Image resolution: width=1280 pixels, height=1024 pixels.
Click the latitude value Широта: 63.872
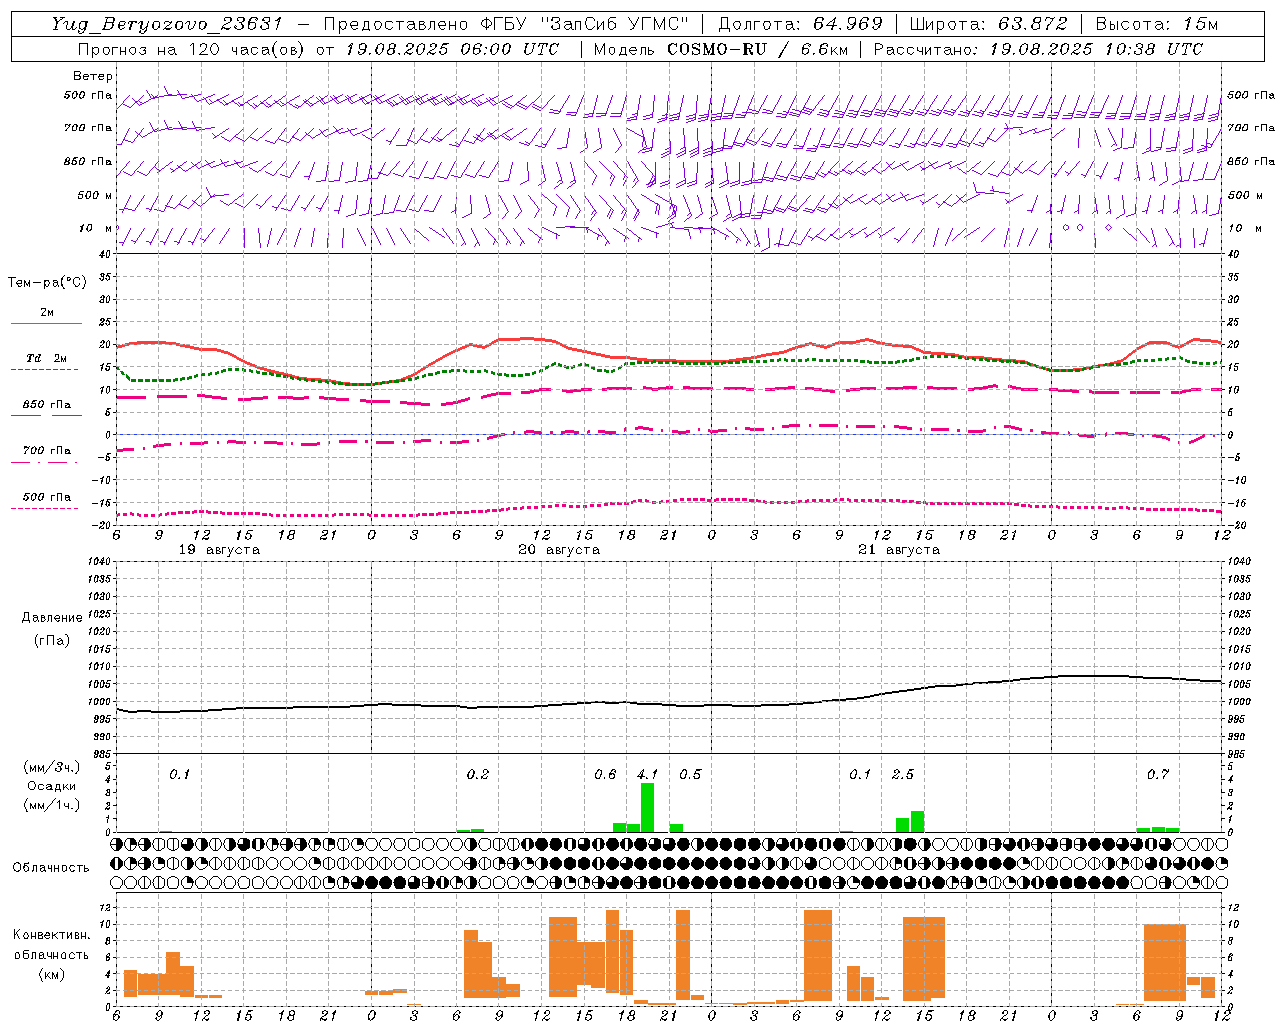(989, 24)
